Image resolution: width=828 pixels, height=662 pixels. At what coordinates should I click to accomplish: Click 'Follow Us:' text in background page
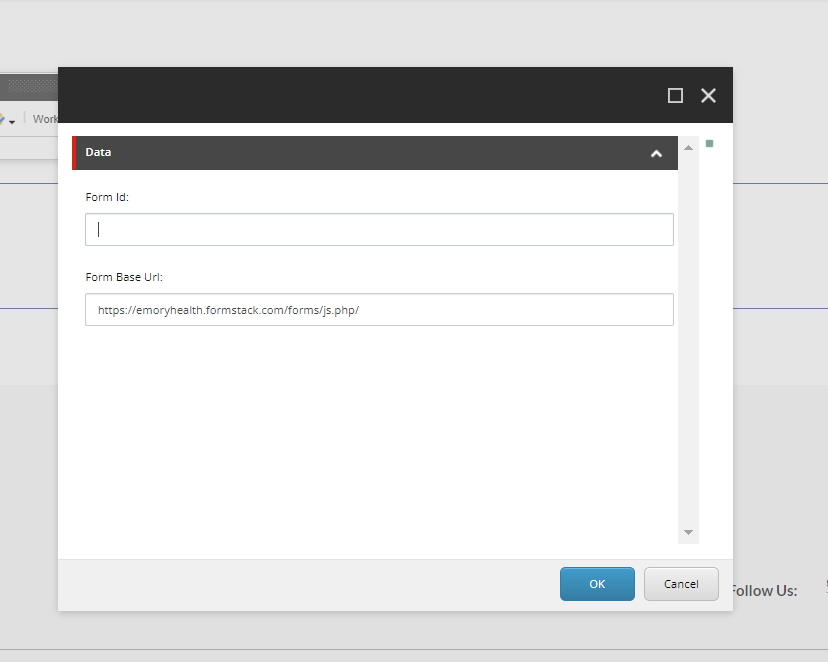click(x=765, y=591)
